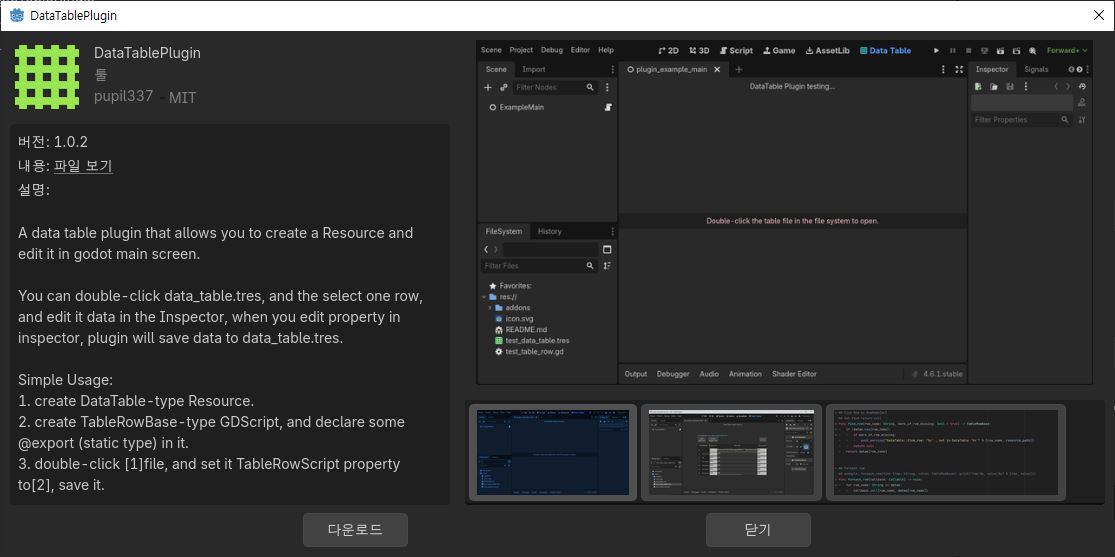Click the 다운로드 download button
Screen dimensions: 1115x557
click(x=355, y=530)
